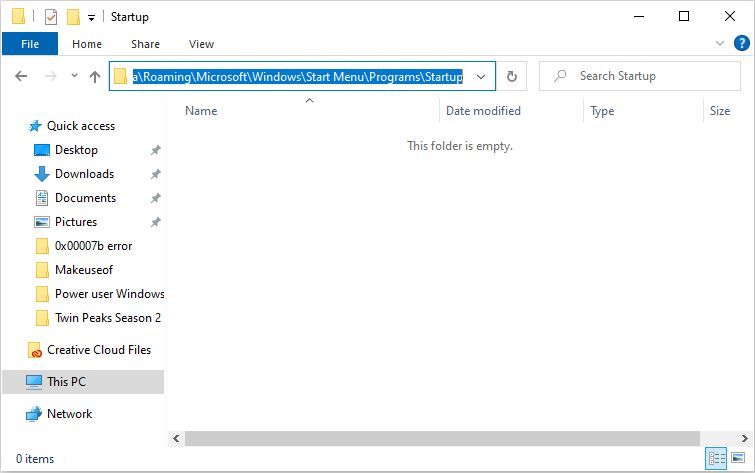Switch to Details view layout icon
The image size is (755, 473).
(x=716, y=458)
